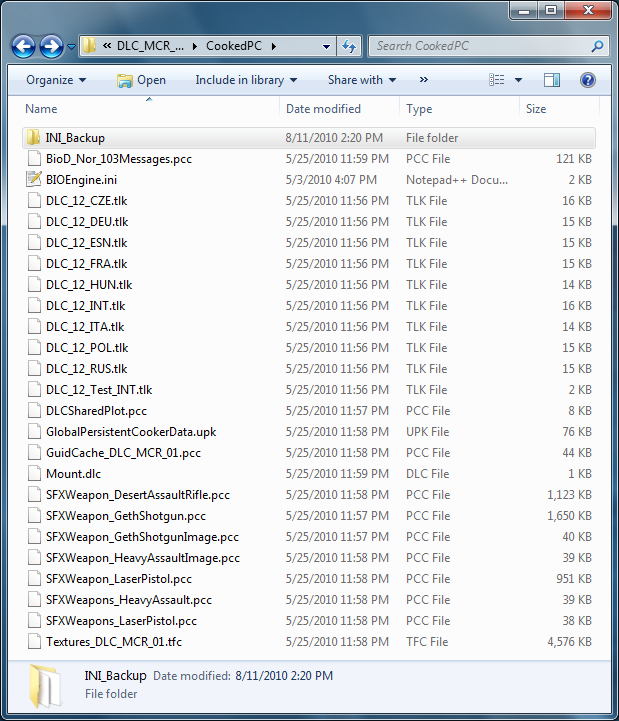Click the search magnifier icon

pyautogui.click(x=597, y=46)
